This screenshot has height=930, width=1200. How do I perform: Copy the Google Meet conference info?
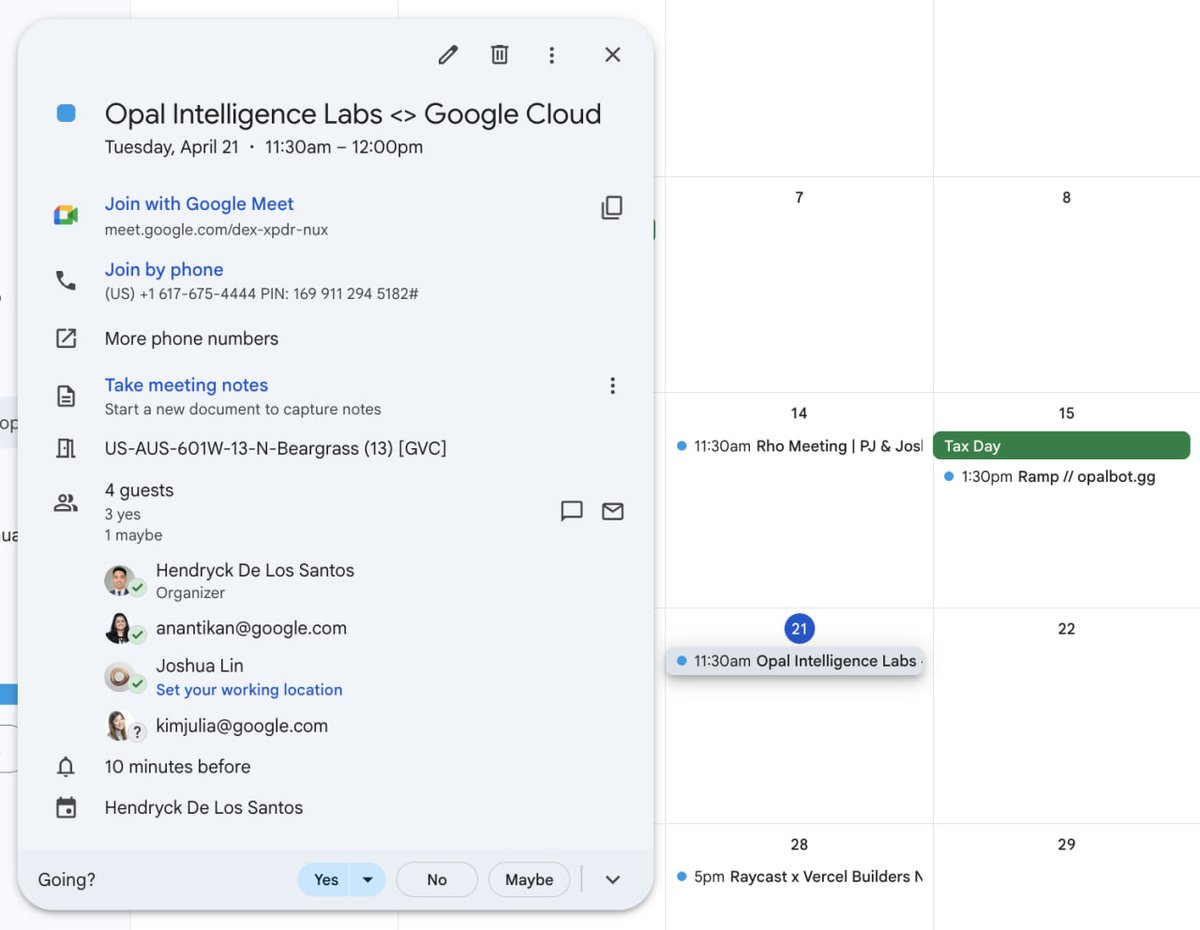click(612, 208)
